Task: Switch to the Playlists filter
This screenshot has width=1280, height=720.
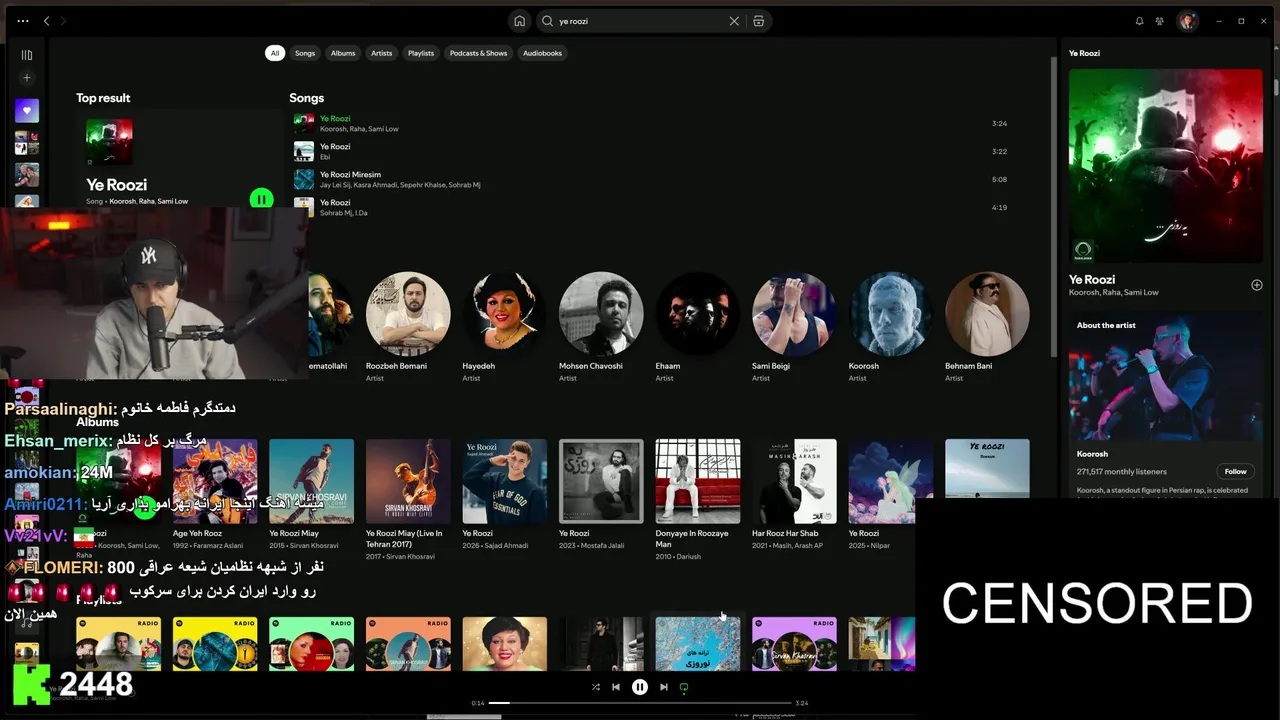Action: (421, 53)
